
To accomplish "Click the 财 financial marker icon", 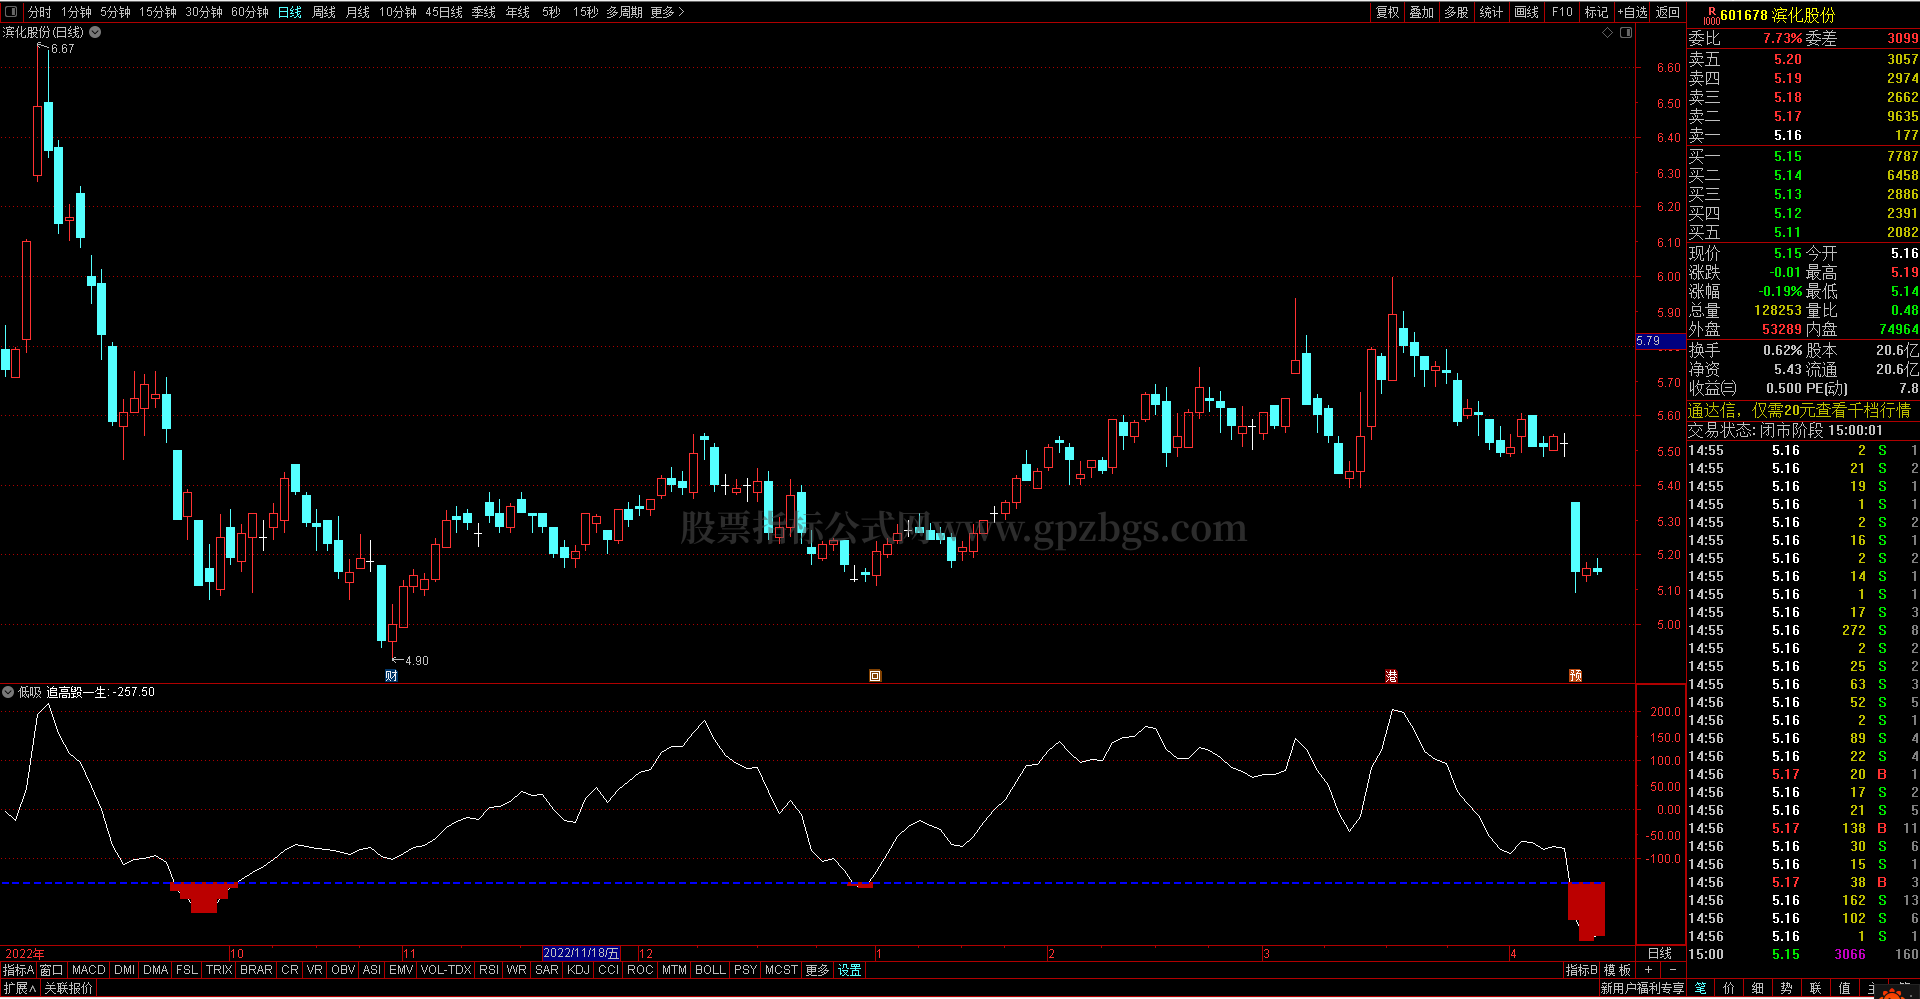I will (x=391, y=676).
